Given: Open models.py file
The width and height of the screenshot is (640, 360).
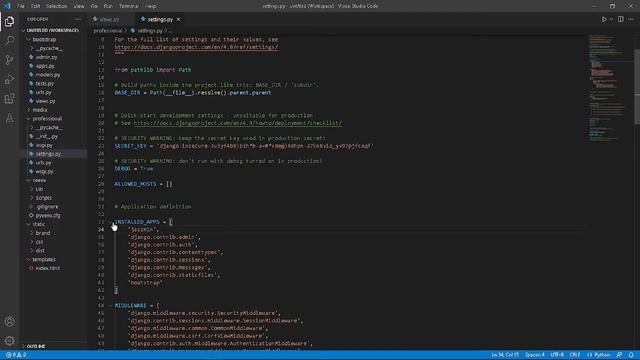Looking at the screenshot, I should tap(47, 75).
